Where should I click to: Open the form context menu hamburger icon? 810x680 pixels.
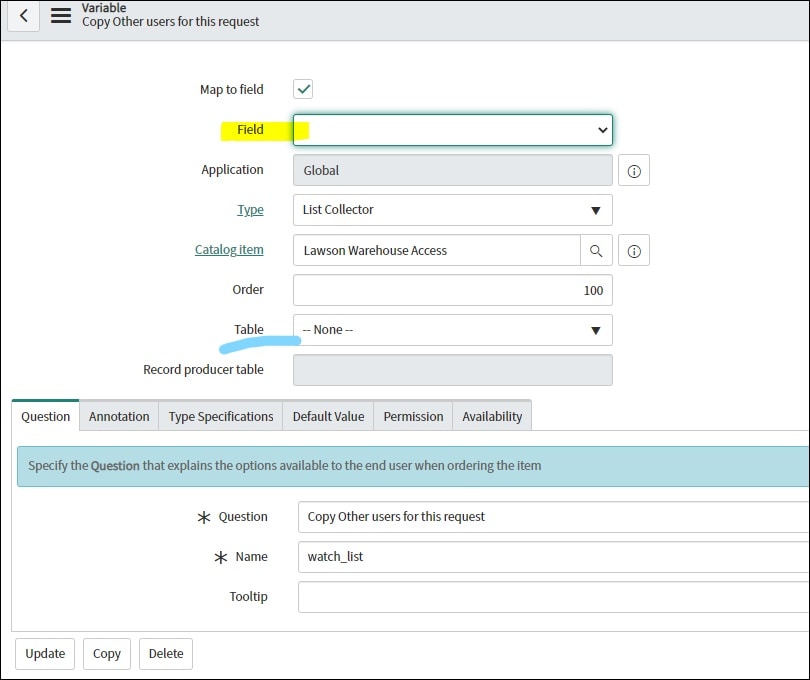60,16
